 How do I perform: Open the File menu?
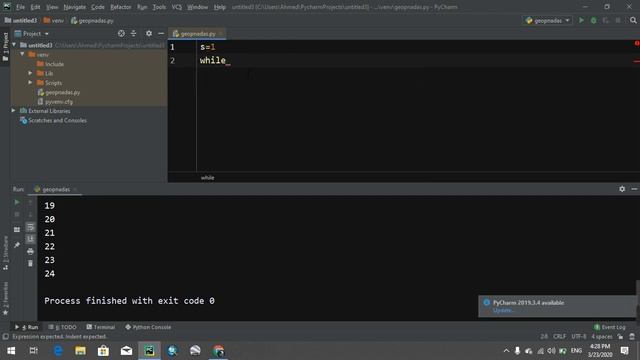click(x=20, y=7)
